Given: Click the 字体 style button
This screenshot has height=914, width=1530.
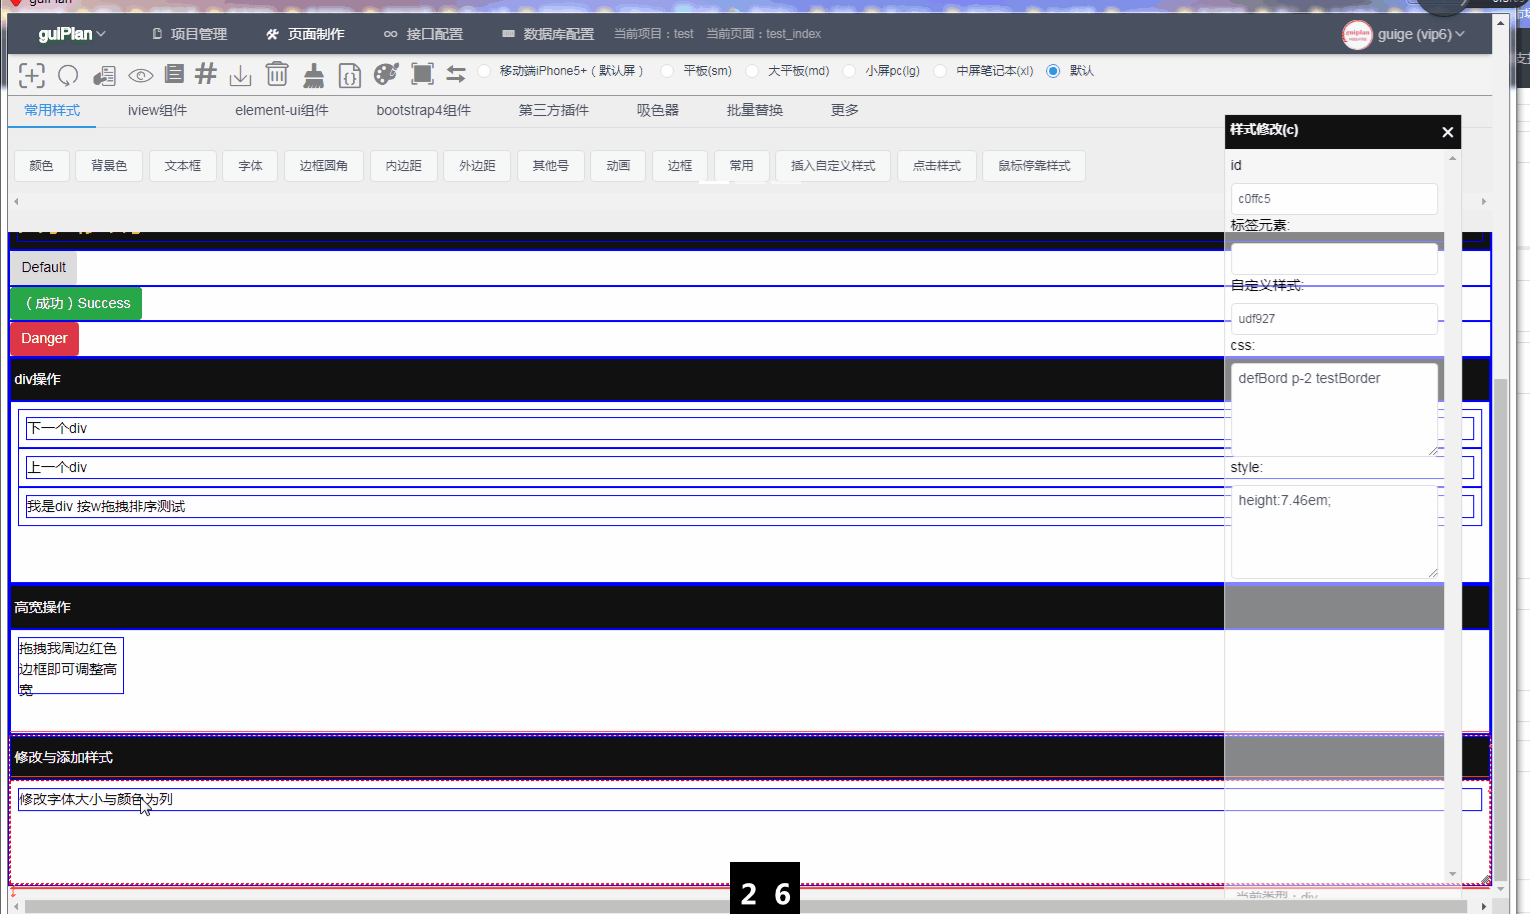Looking at the screenshot, I should pyautogui.click(x=251, y=166).
